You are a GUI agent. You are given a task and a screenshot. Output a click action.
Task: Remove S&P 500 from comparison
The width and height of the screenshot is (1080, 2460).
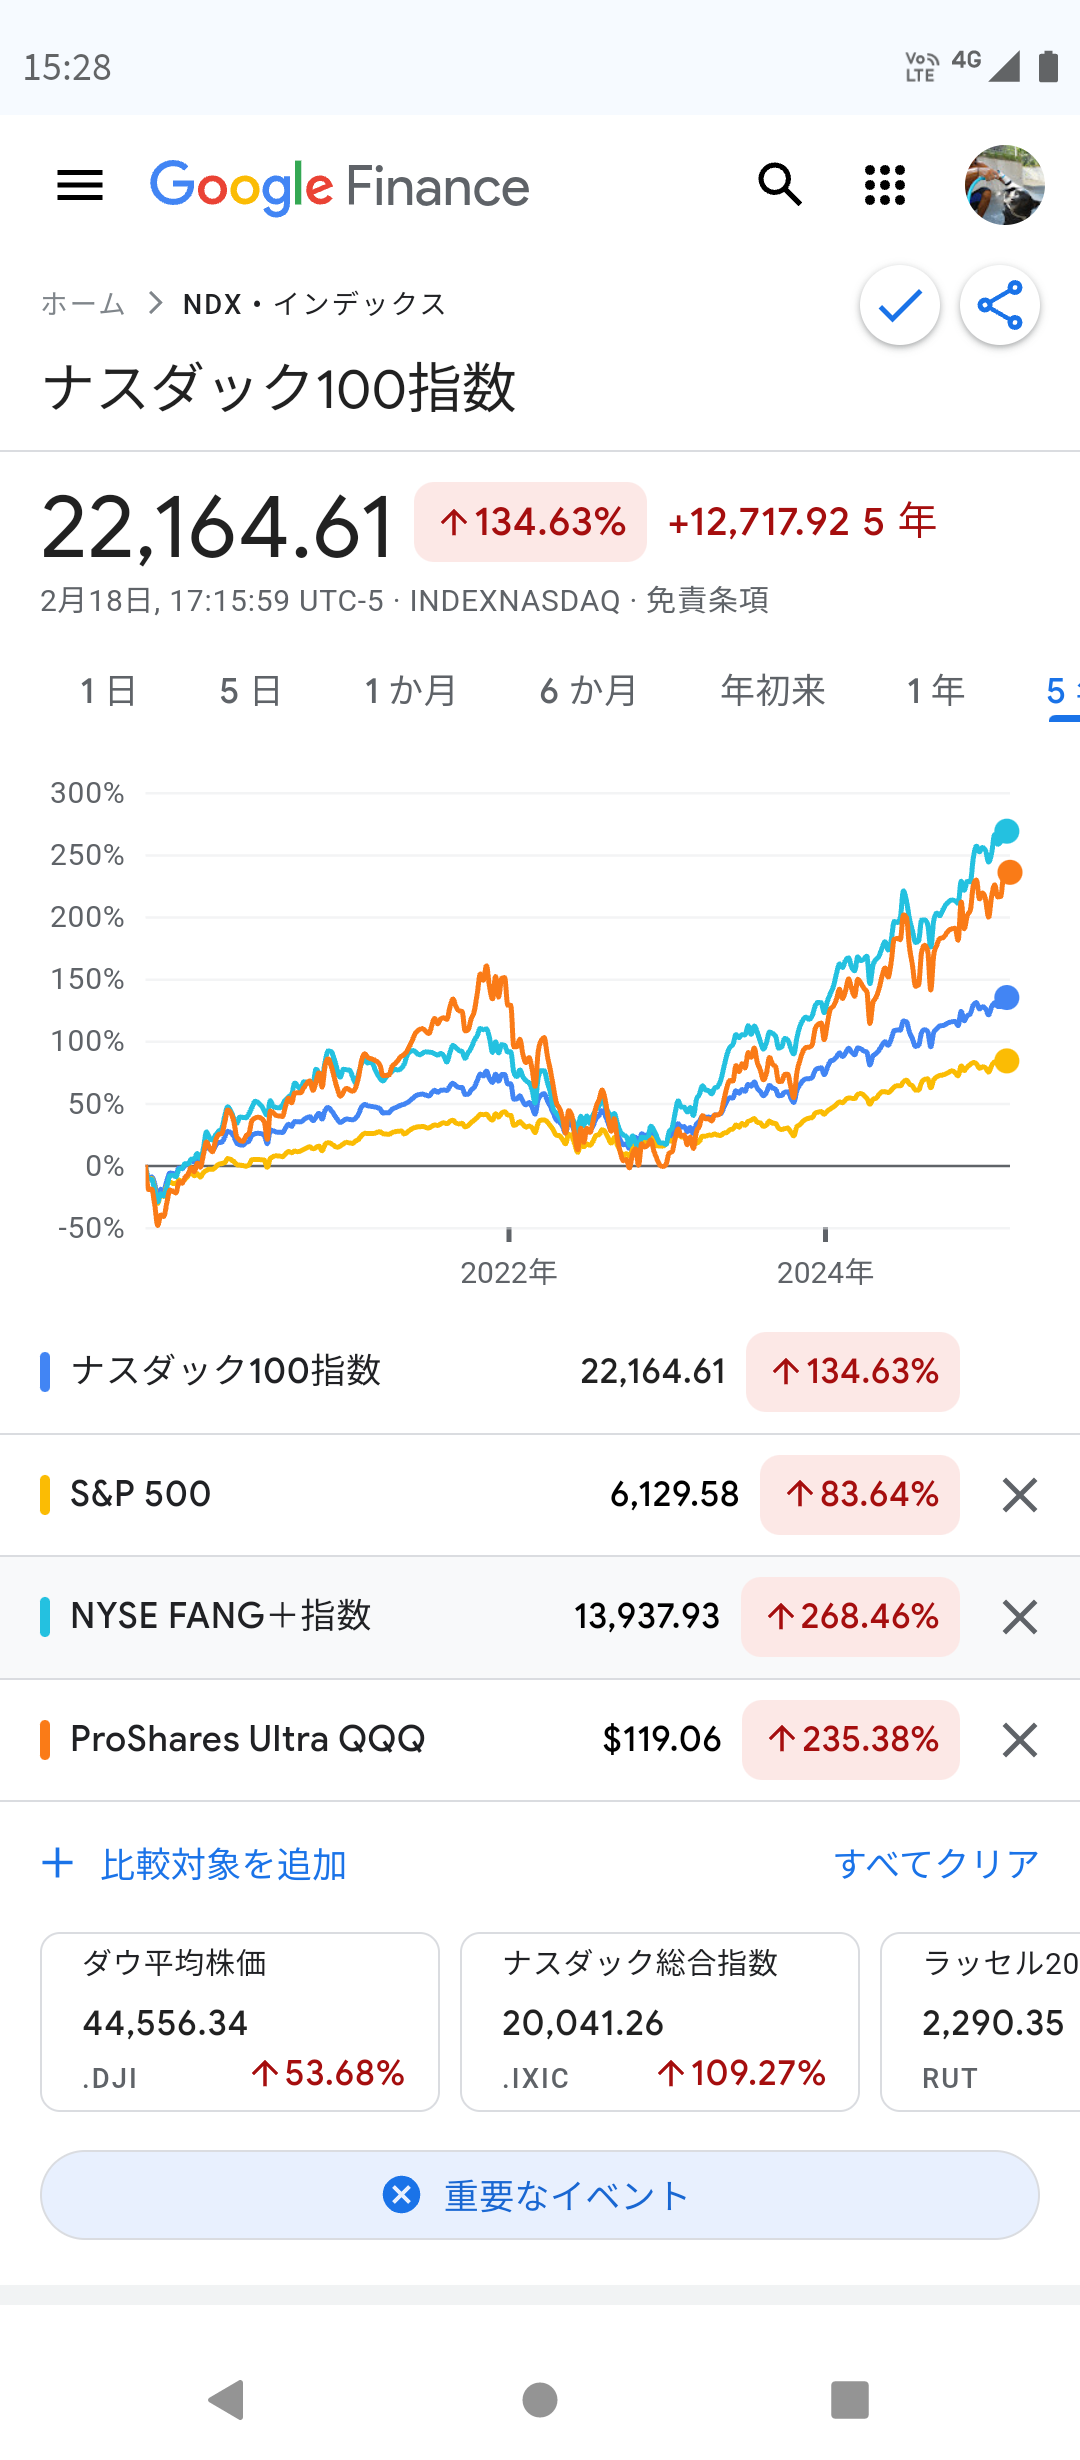click(x=1019, y=1495)
